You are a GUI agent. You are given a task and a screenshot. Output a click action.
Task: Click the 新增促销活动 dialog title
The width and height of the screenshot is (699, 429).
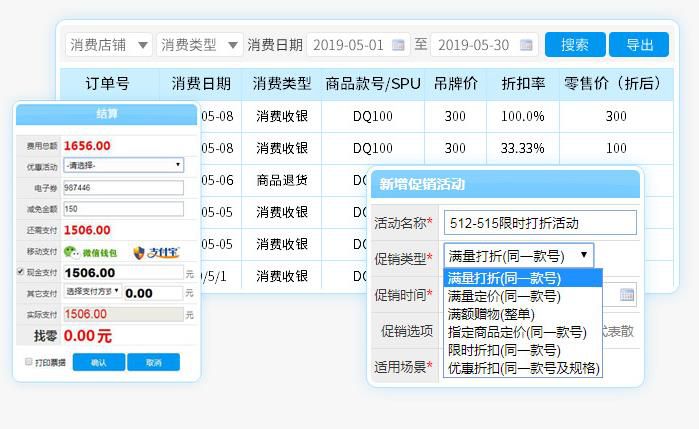pos(422,184)
